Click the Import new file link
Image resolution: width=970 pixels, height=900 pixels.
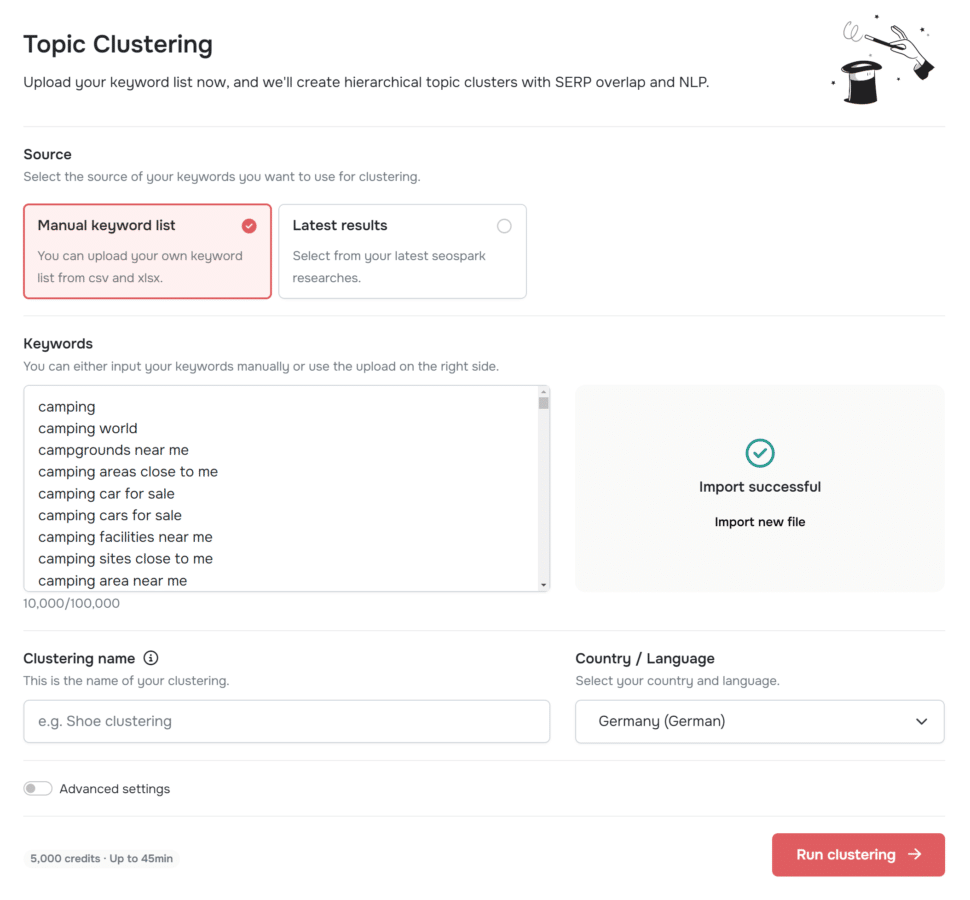coord(760,521)
